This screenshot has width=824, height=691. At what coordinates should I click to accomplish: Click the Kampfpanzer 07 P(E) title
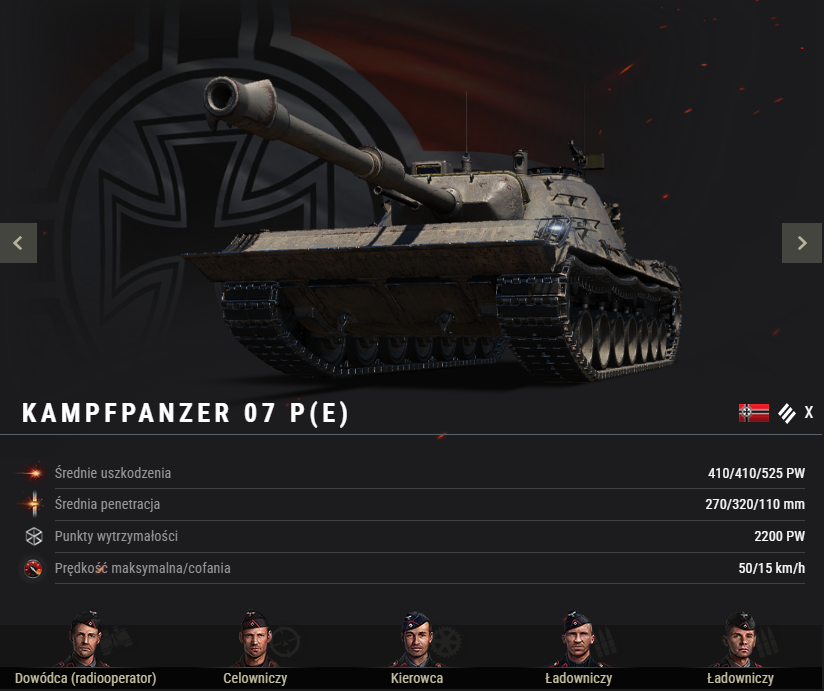185,413
